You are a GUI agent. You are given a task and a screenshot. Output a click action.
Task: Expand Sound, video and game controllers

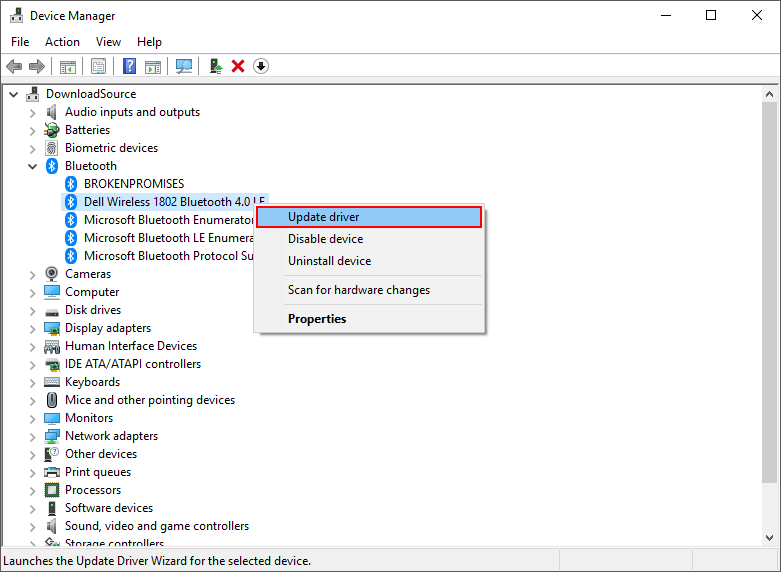(x=33, y=527)
